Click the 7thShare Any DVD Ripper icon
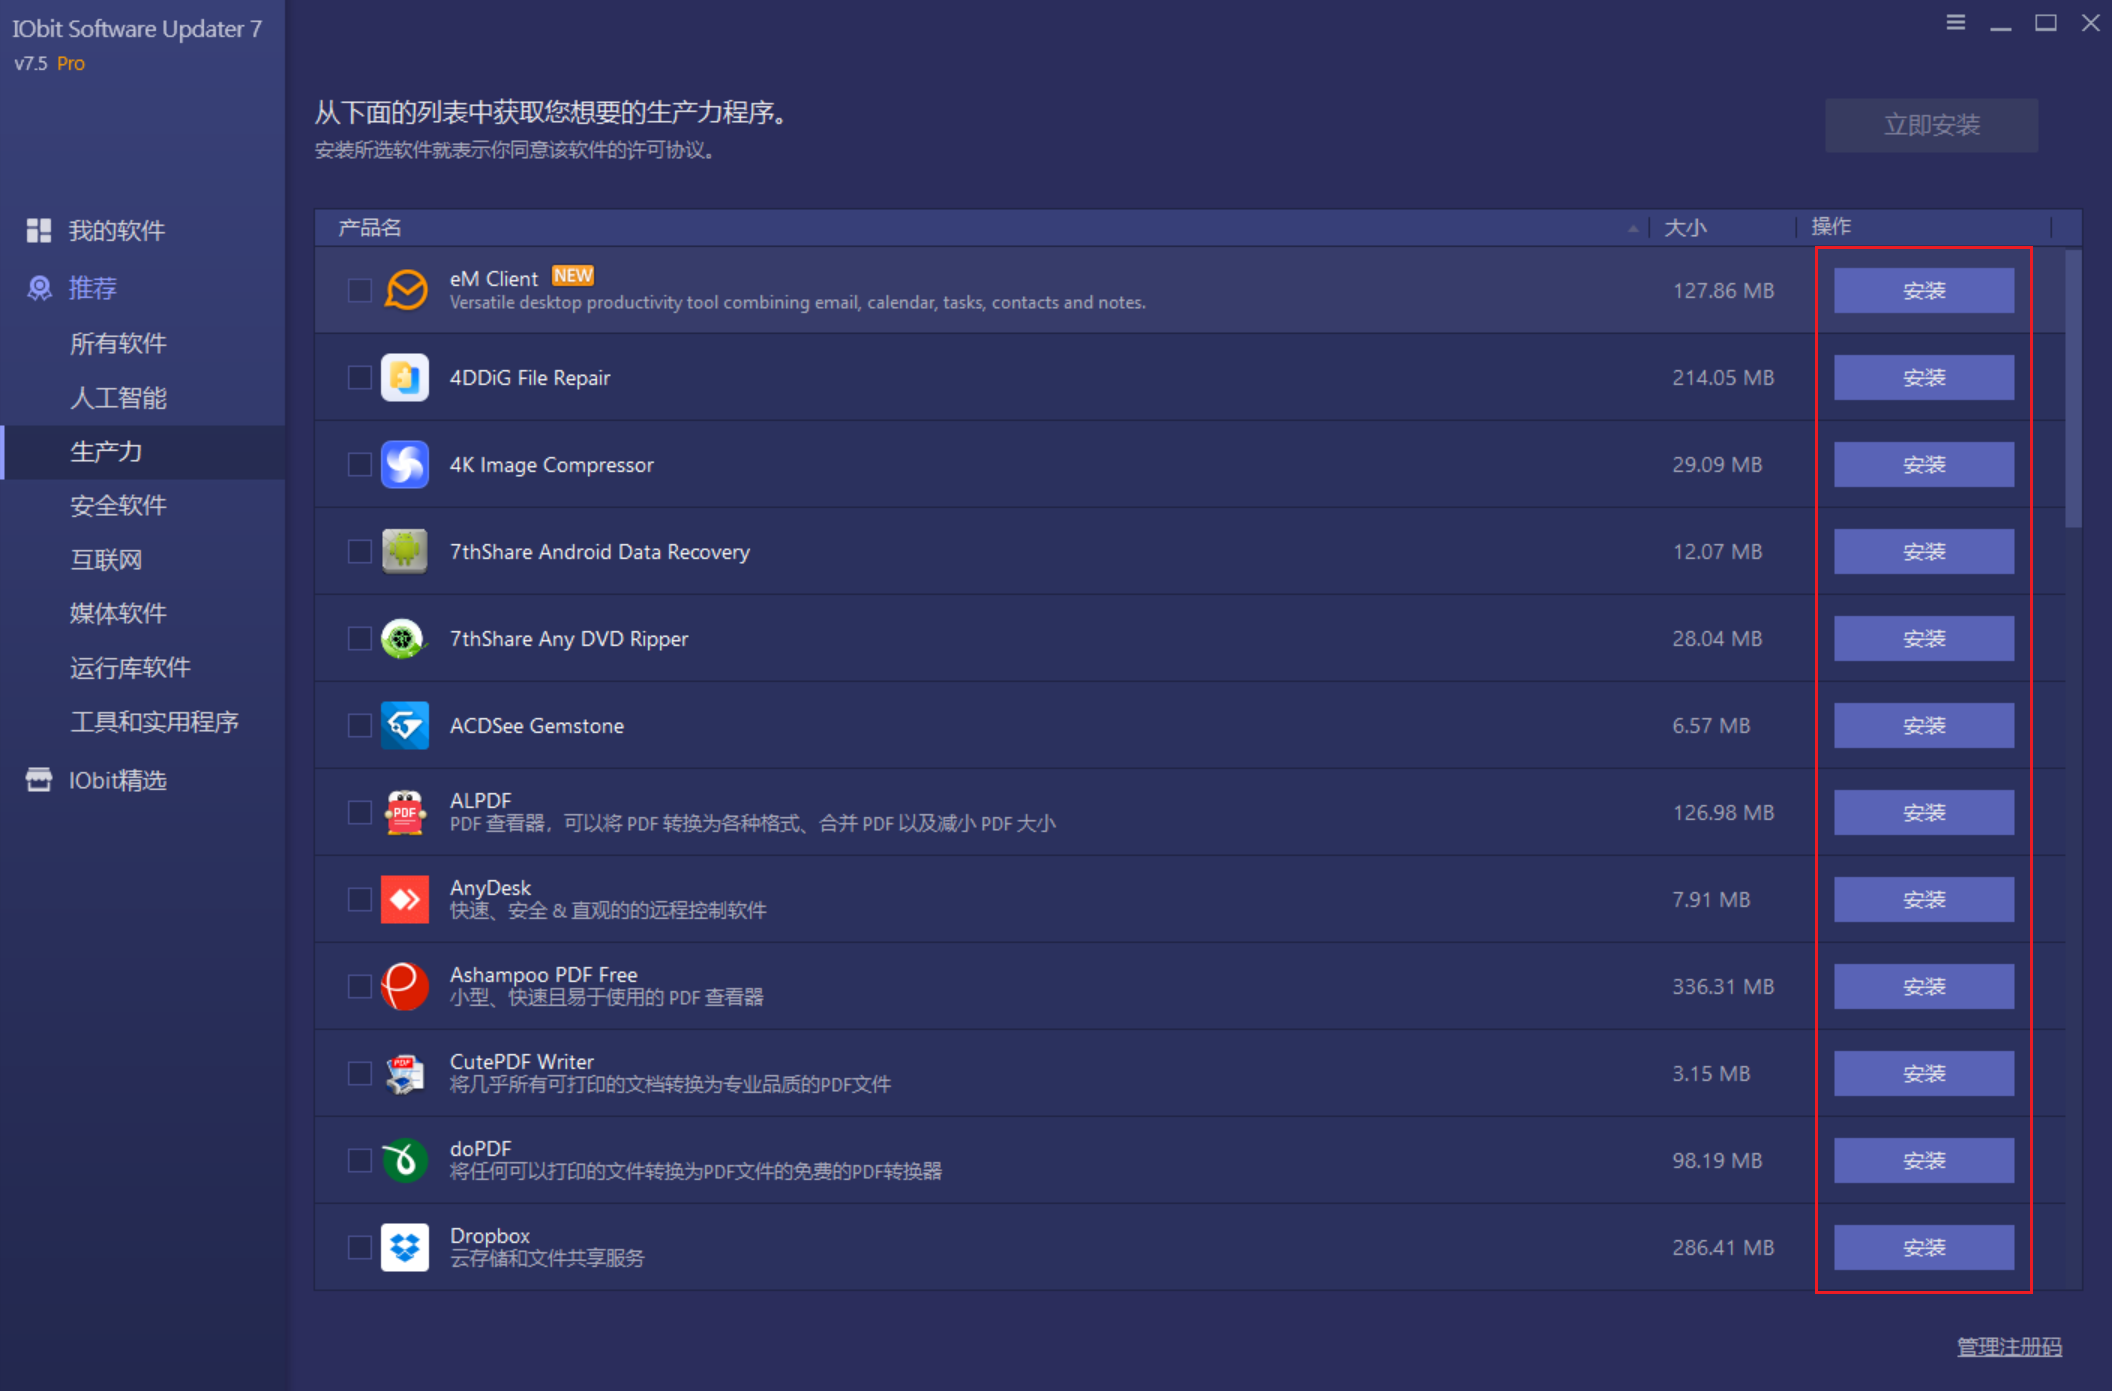 tap(405, 638)
